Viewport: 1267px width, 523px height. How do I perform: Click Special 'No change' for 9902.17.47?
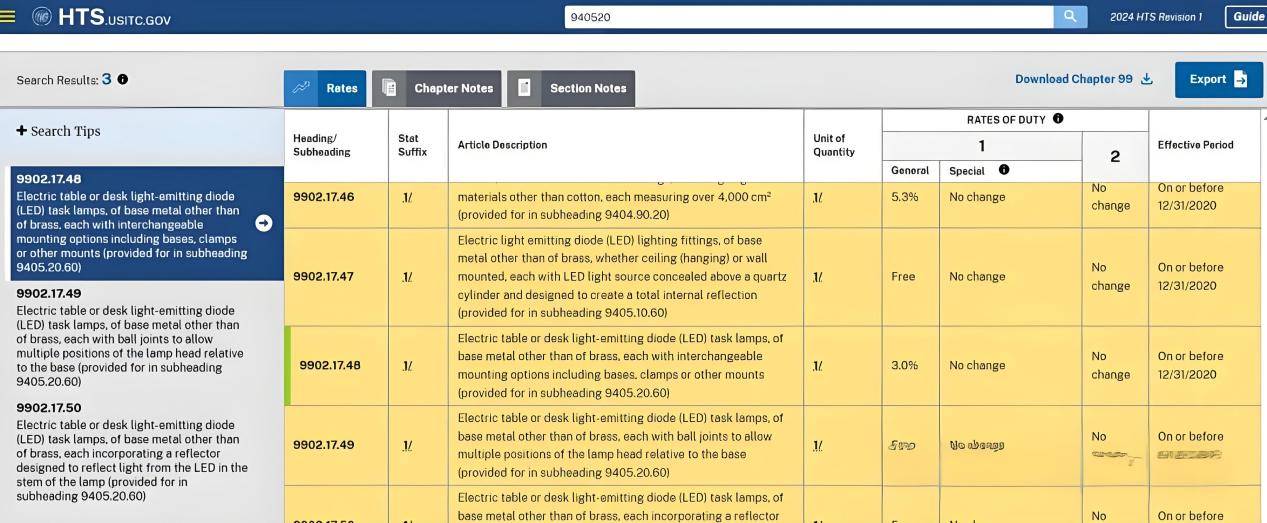(x=977, y=277)
